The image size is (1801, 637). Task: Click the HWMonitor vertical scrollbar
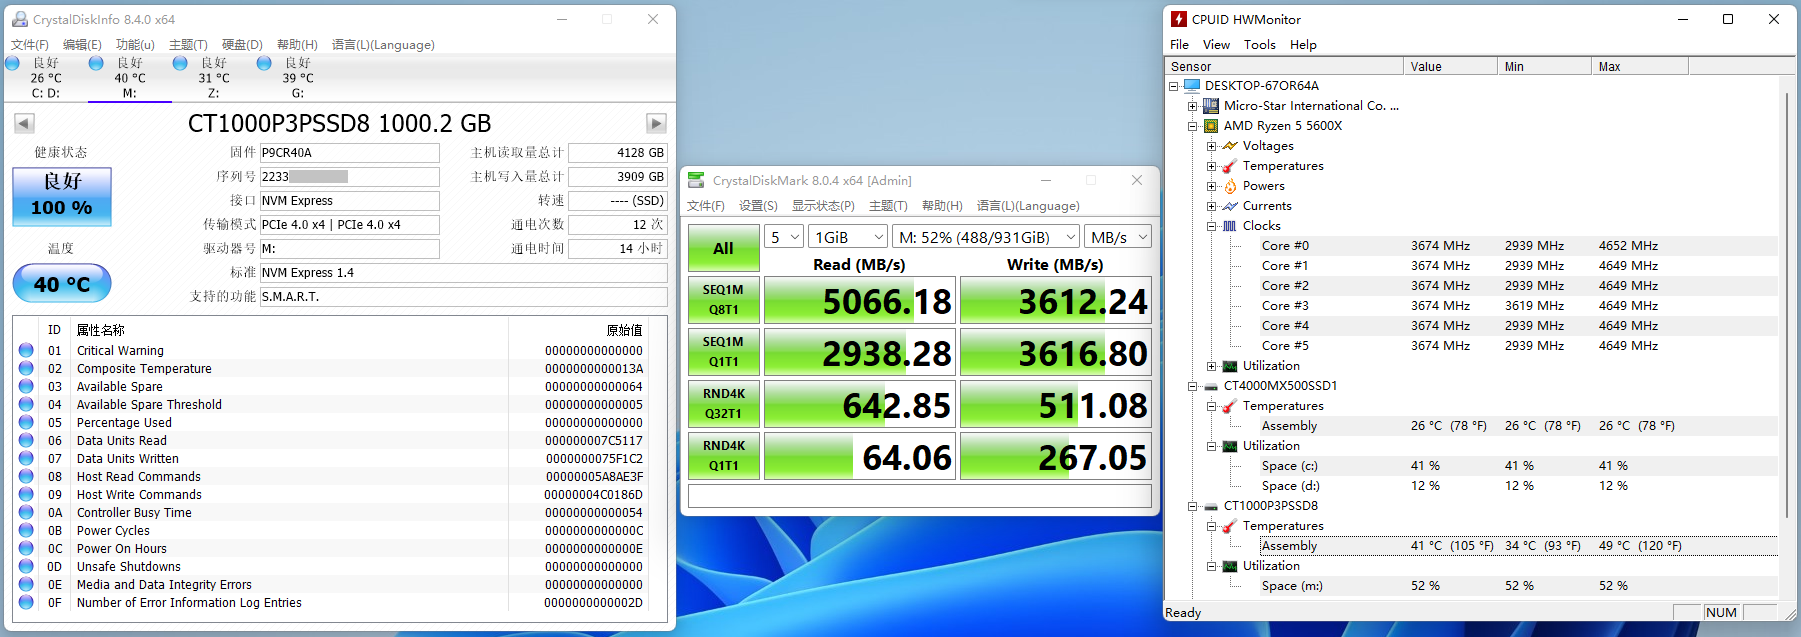pyautogui.click(x=1786, y=305)
